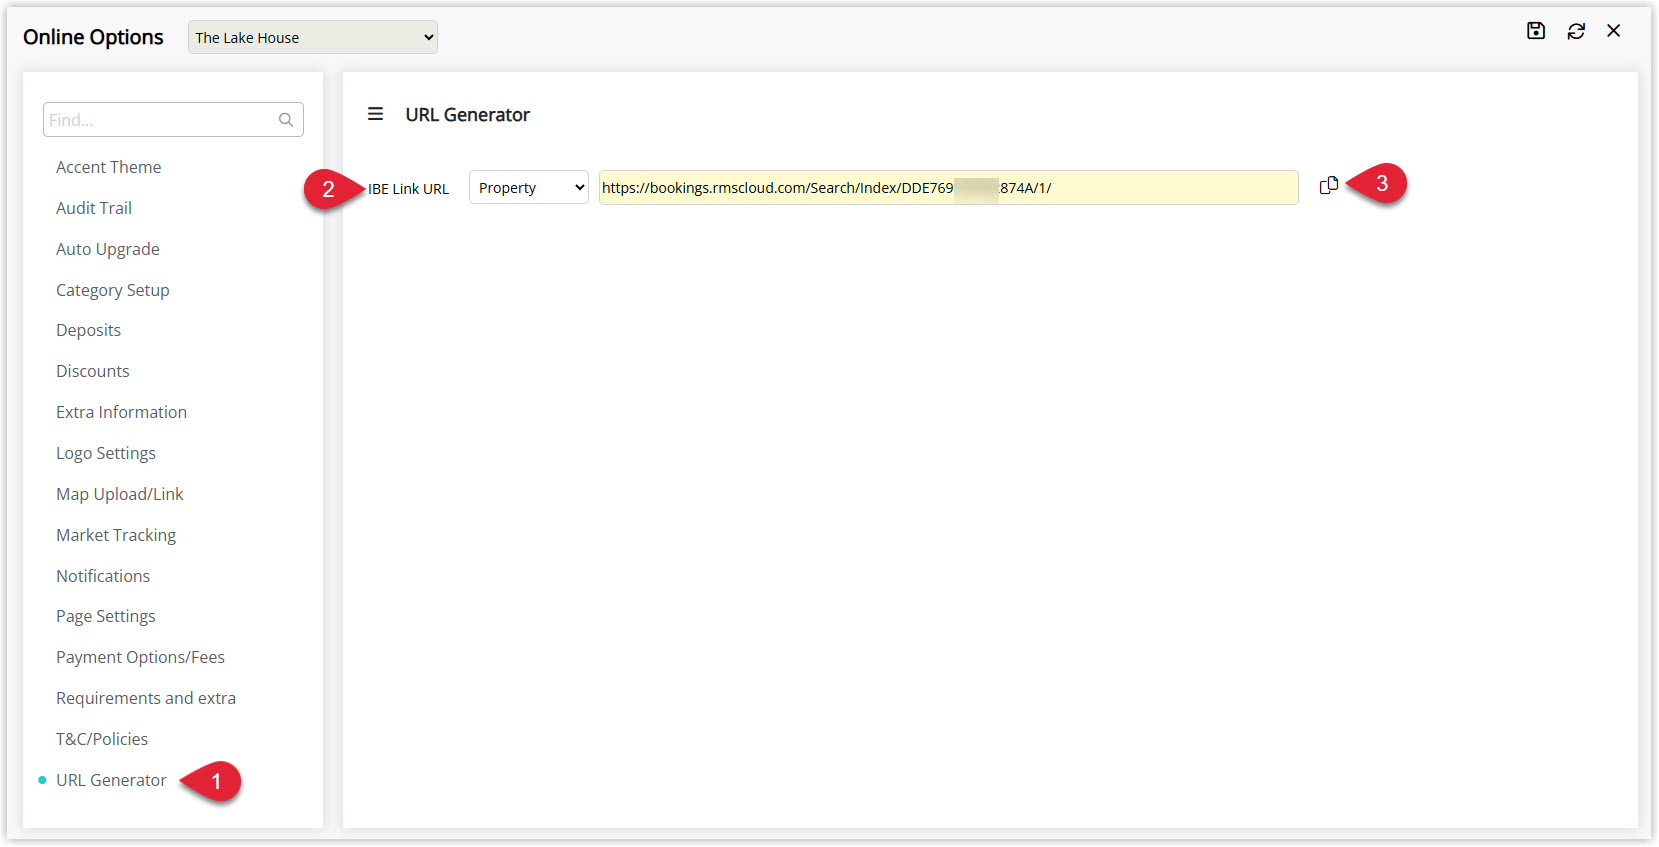Select URL Generator in the sidebar
Screen dimensions: 1659x847
[x=111, y=780]
